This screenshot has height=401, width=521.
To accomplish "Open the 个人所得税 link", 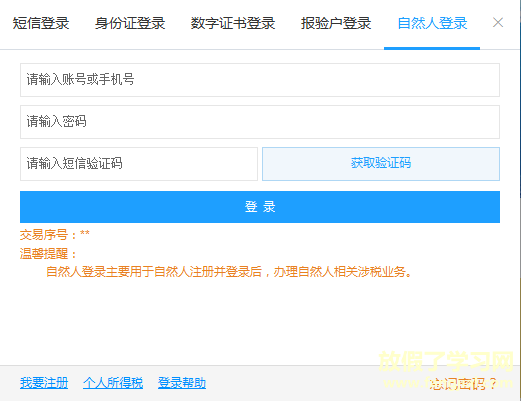I will coord(113,383).
